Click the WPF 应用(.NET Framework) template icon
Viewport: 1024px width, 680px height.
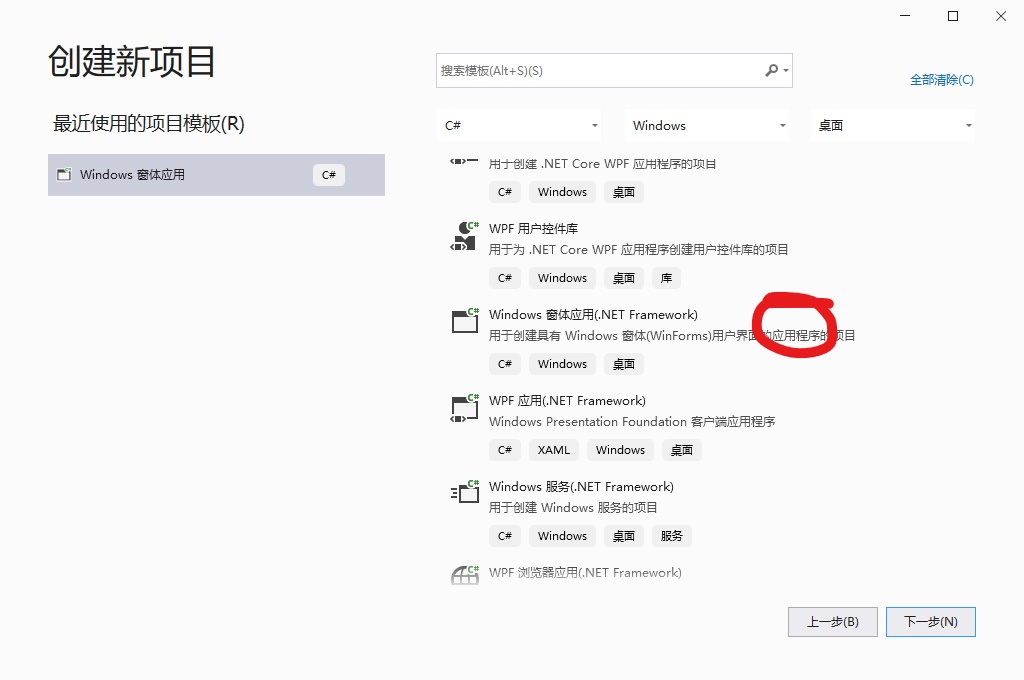tap(465, 408)
